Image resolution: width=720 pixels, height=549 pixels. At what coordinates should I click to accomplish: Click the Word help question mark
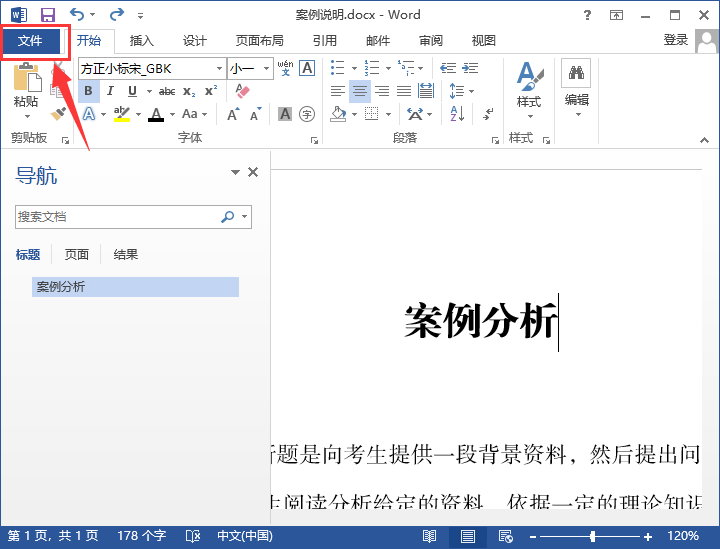coord(587,15)
